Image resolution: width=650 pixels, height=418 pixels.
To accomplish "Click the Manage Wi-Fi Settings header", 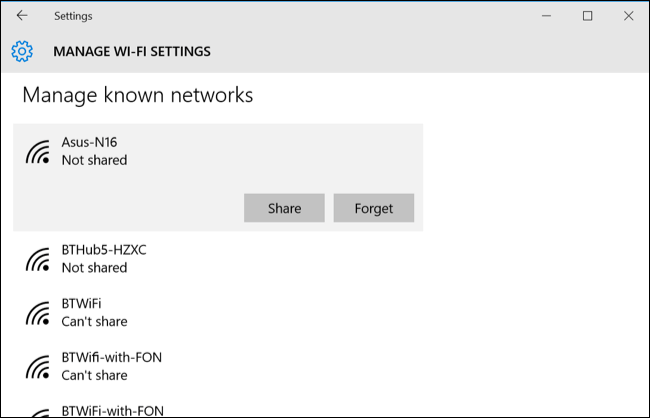I will (x=132, y=51).
